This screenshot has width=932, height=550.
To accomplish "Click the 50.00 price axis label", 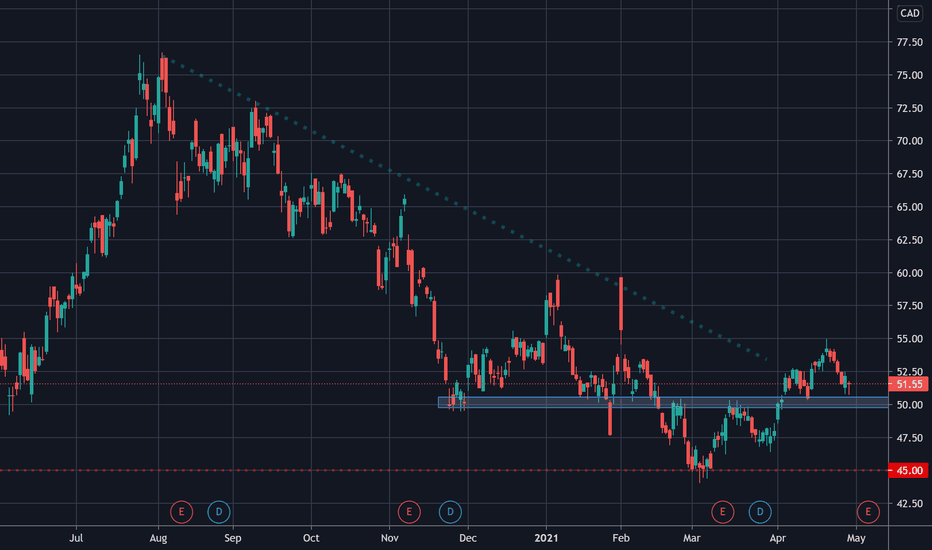I will 909,405.
